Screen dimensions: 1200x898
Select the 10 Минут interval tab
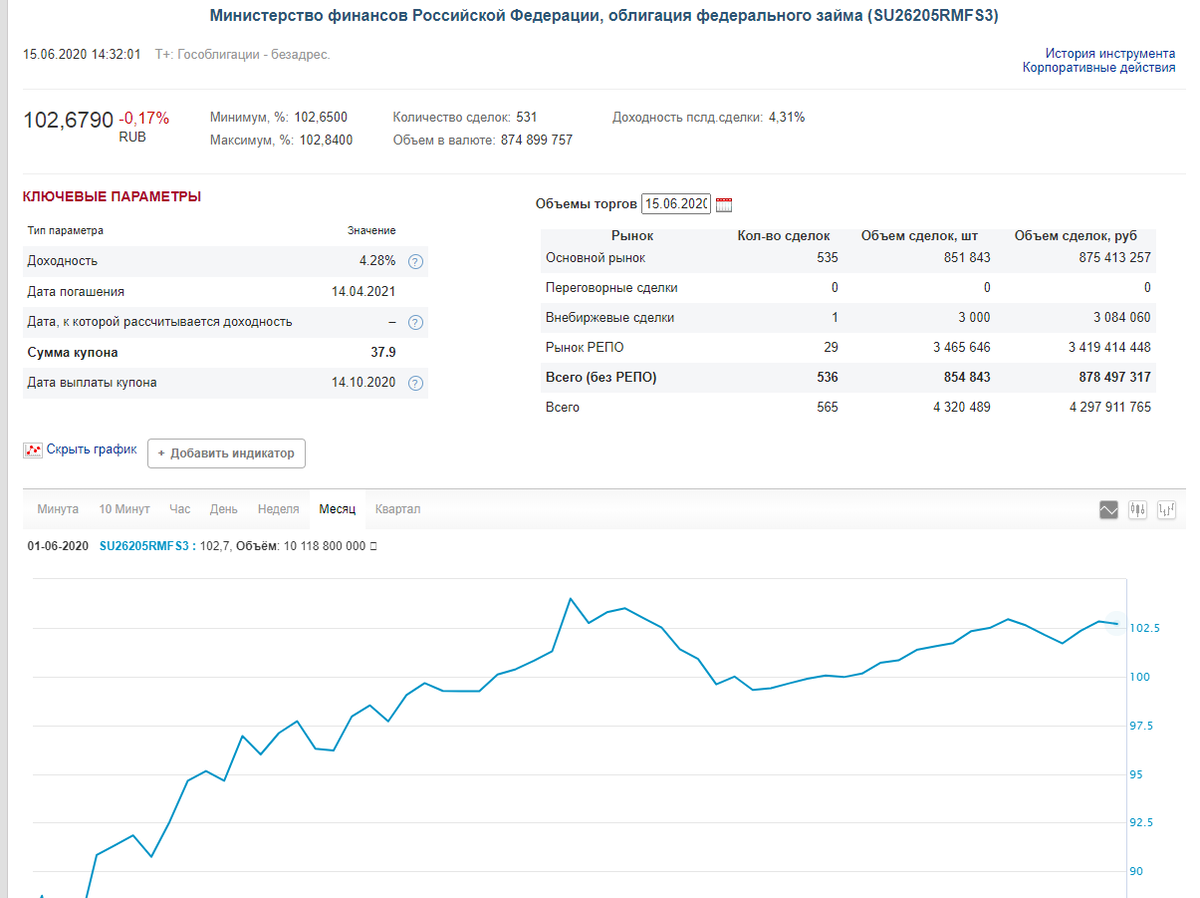[x=126, y=508]
